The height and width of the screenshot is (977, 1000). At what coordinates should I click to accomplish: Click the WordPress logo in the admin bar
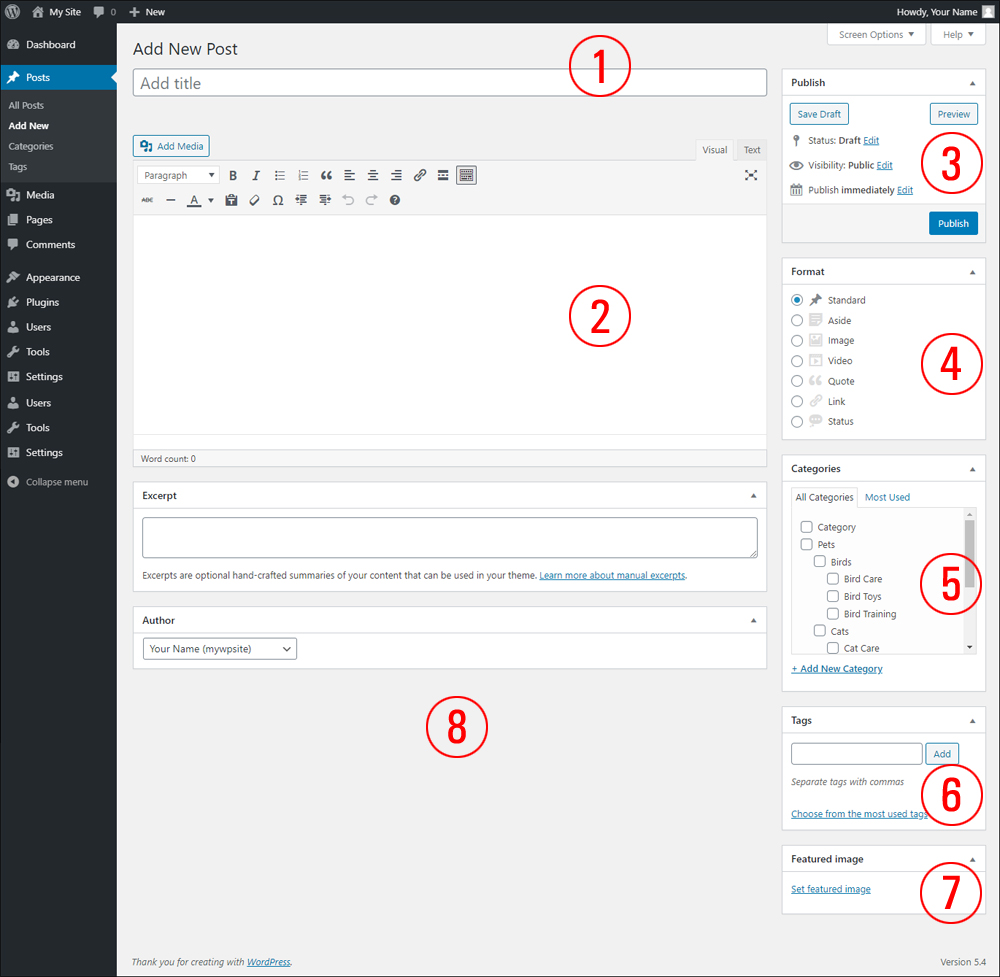[x=13, y=11]
